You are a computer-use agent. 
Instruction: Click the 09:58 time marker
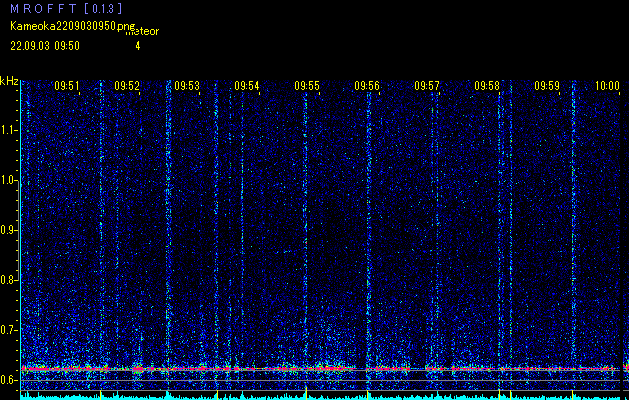point(487,86)
